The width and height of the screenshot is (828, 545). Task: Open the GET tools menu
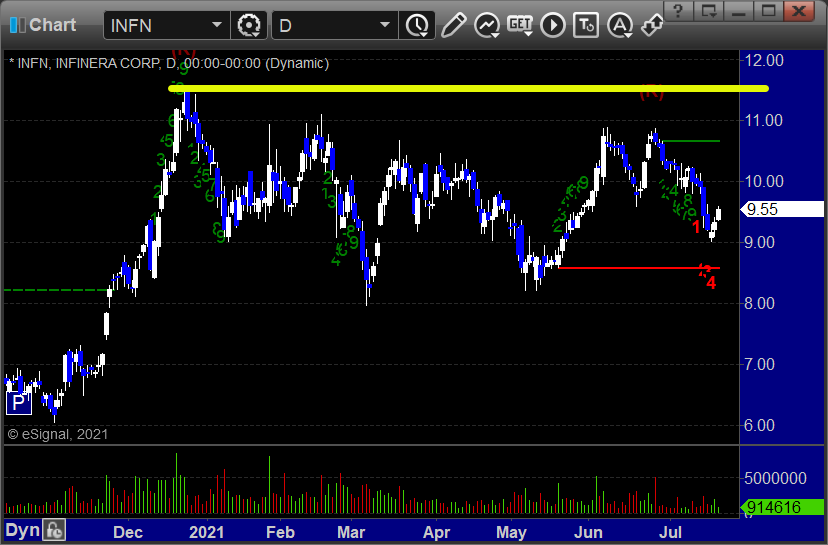[520, 25]
